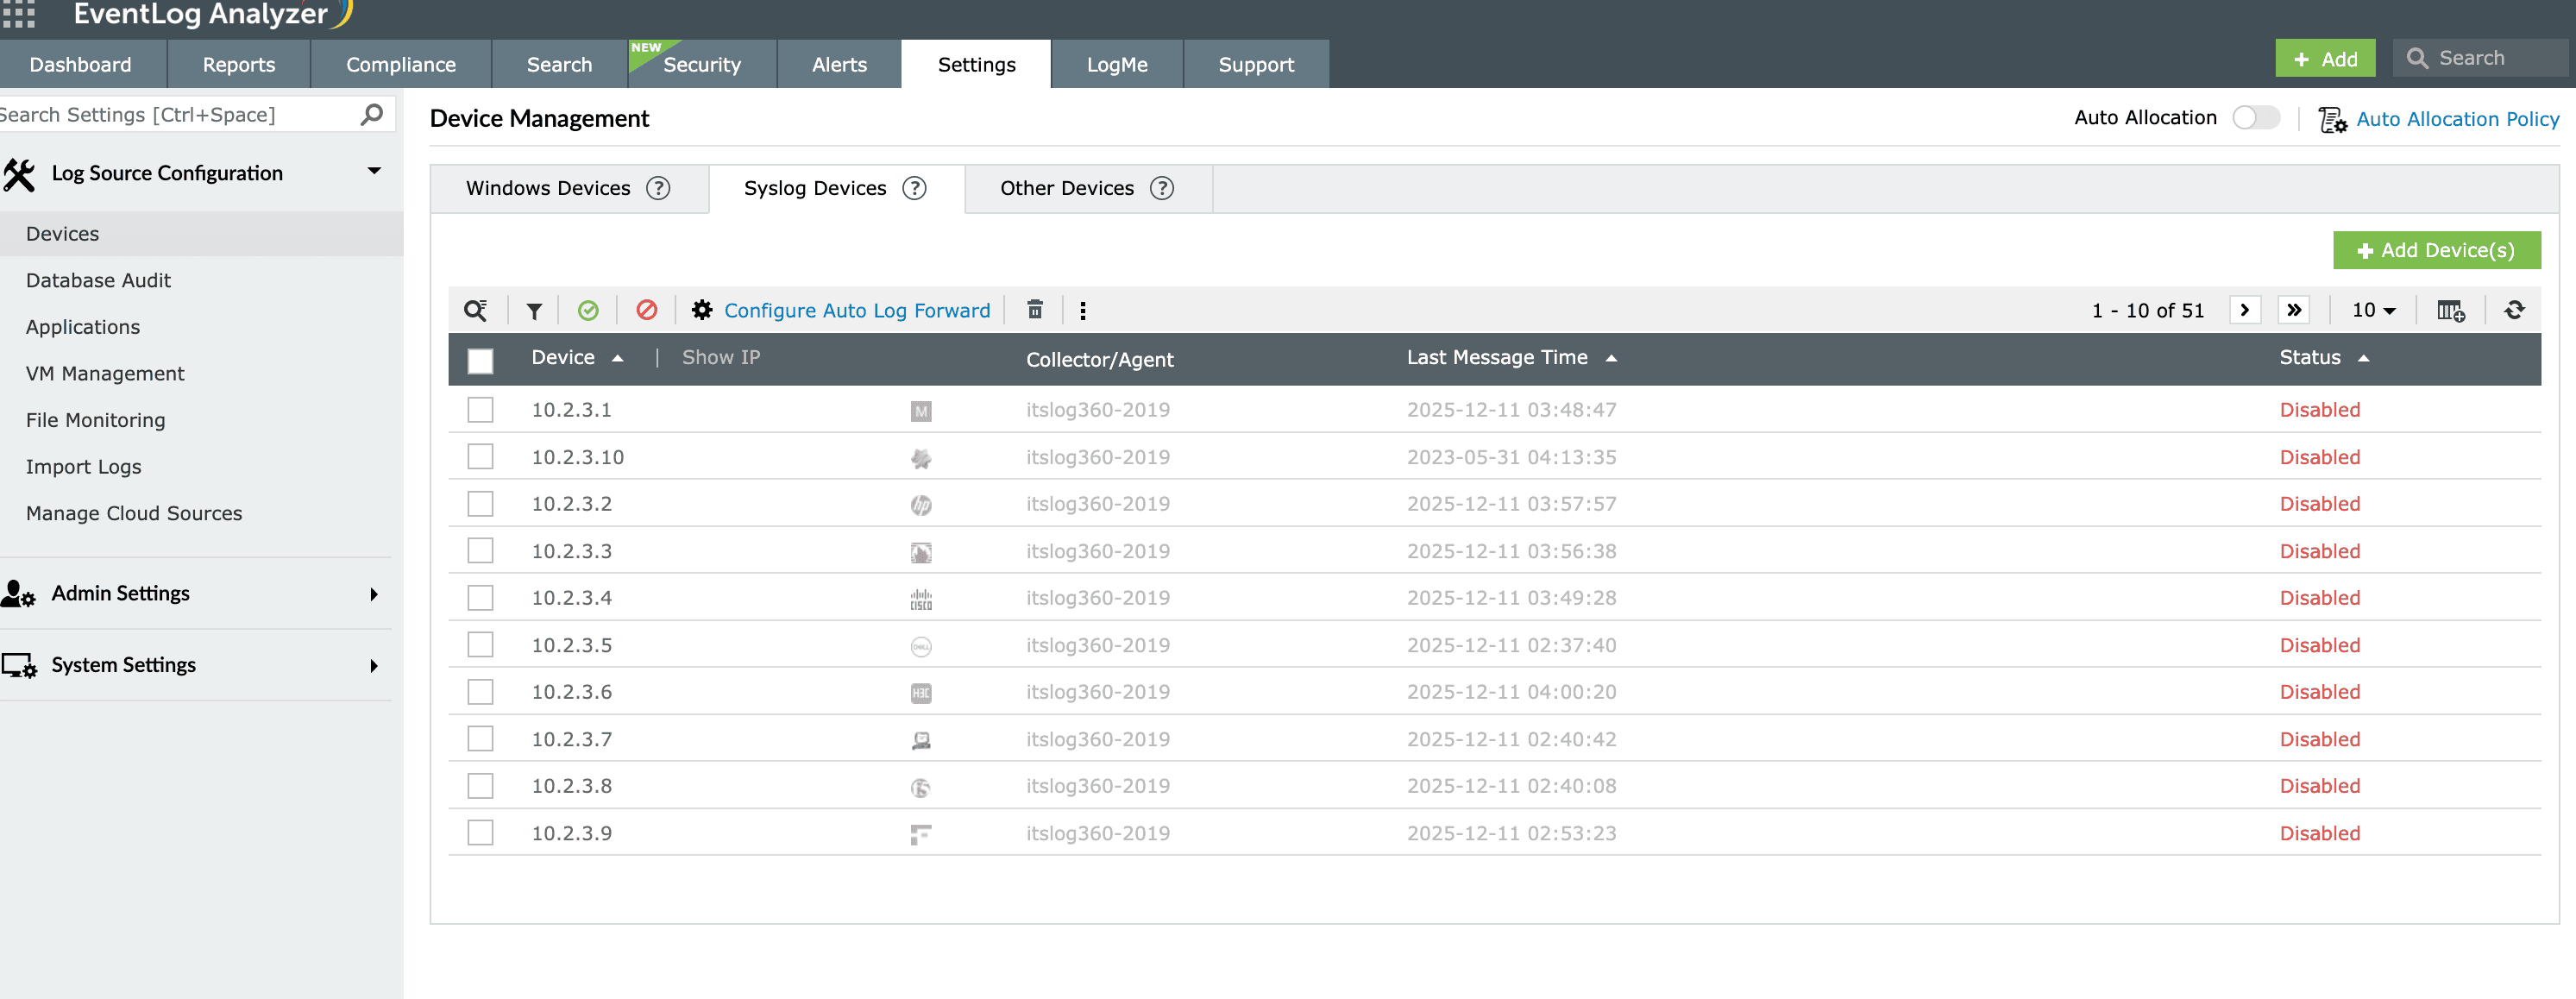Click the Auto Allocation Policy icon
Screen dimensions: 2576x999
click(2332, 120)
